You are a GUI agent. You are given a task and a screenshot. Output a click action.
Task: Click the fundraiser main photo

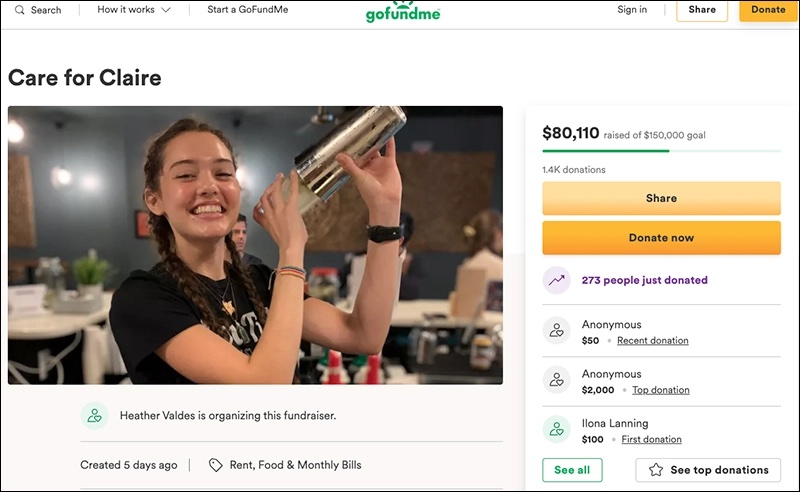click(x=255, y=245)
